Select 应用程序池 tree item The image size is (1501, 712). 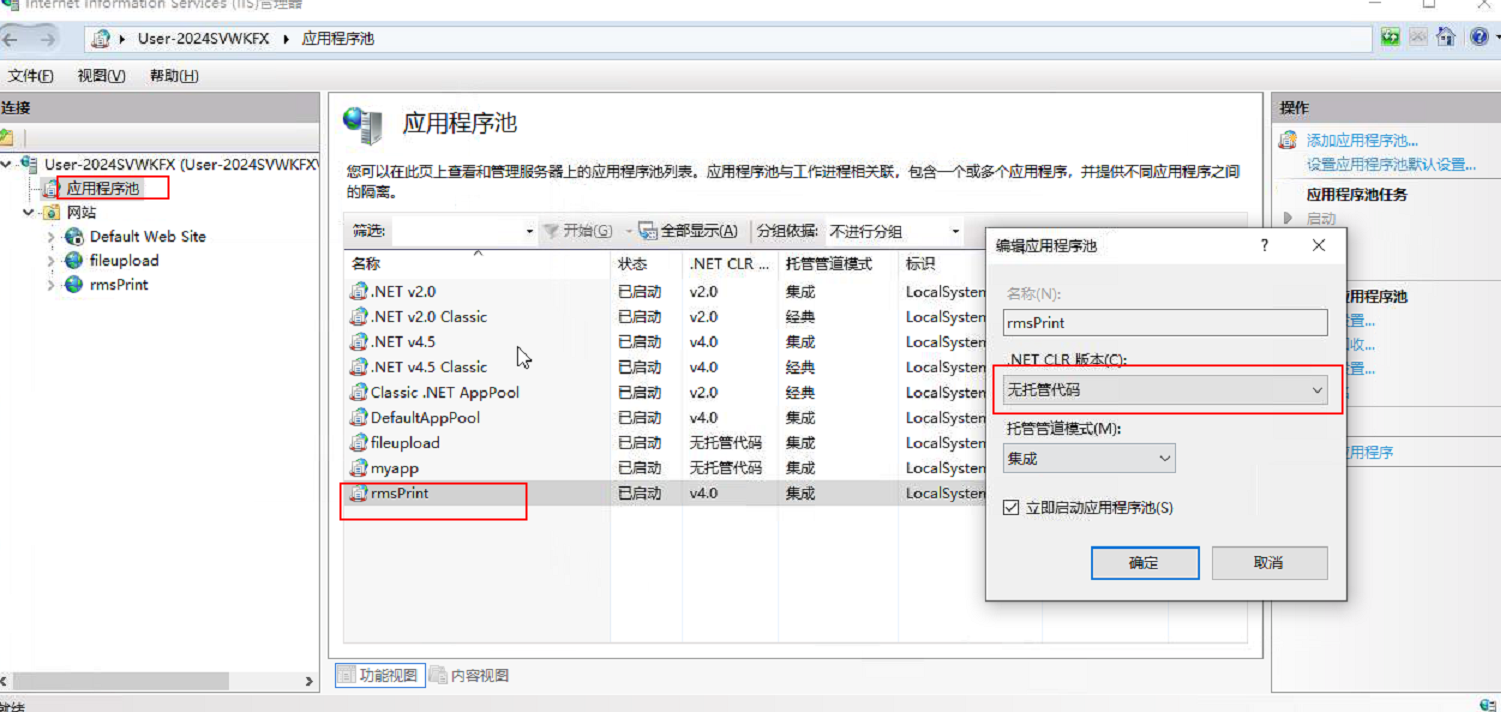pyautogui.click(x=104, y=188)
